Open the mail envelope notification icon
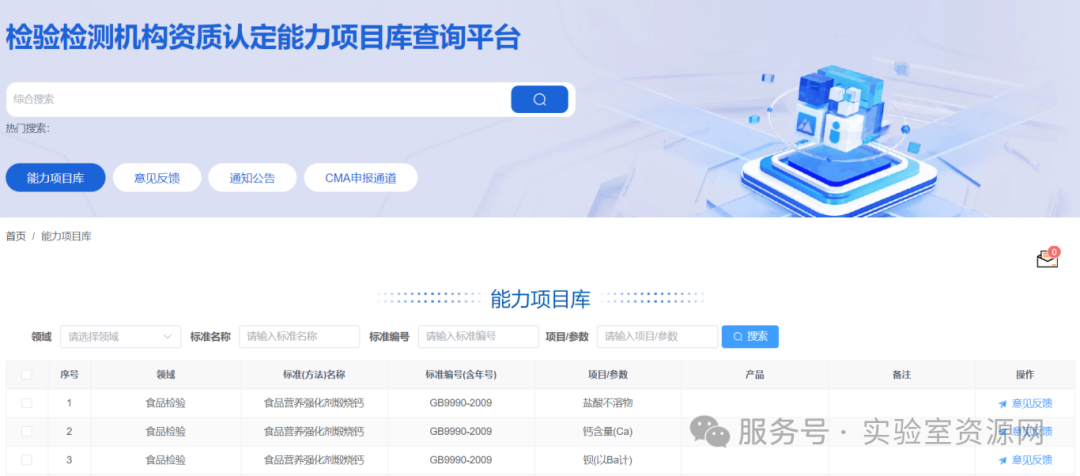Viewport: 1080px width, 476px height. pos(1046,259)
